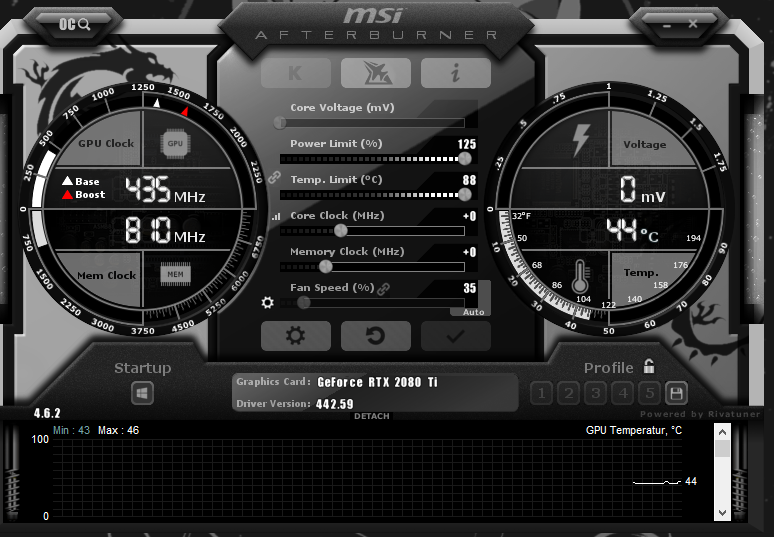The height and width of the screenshot is (537, 774).
Task: Click the 44 °C temperature readout
Action: pyautogui.click(x=632, y=230)
